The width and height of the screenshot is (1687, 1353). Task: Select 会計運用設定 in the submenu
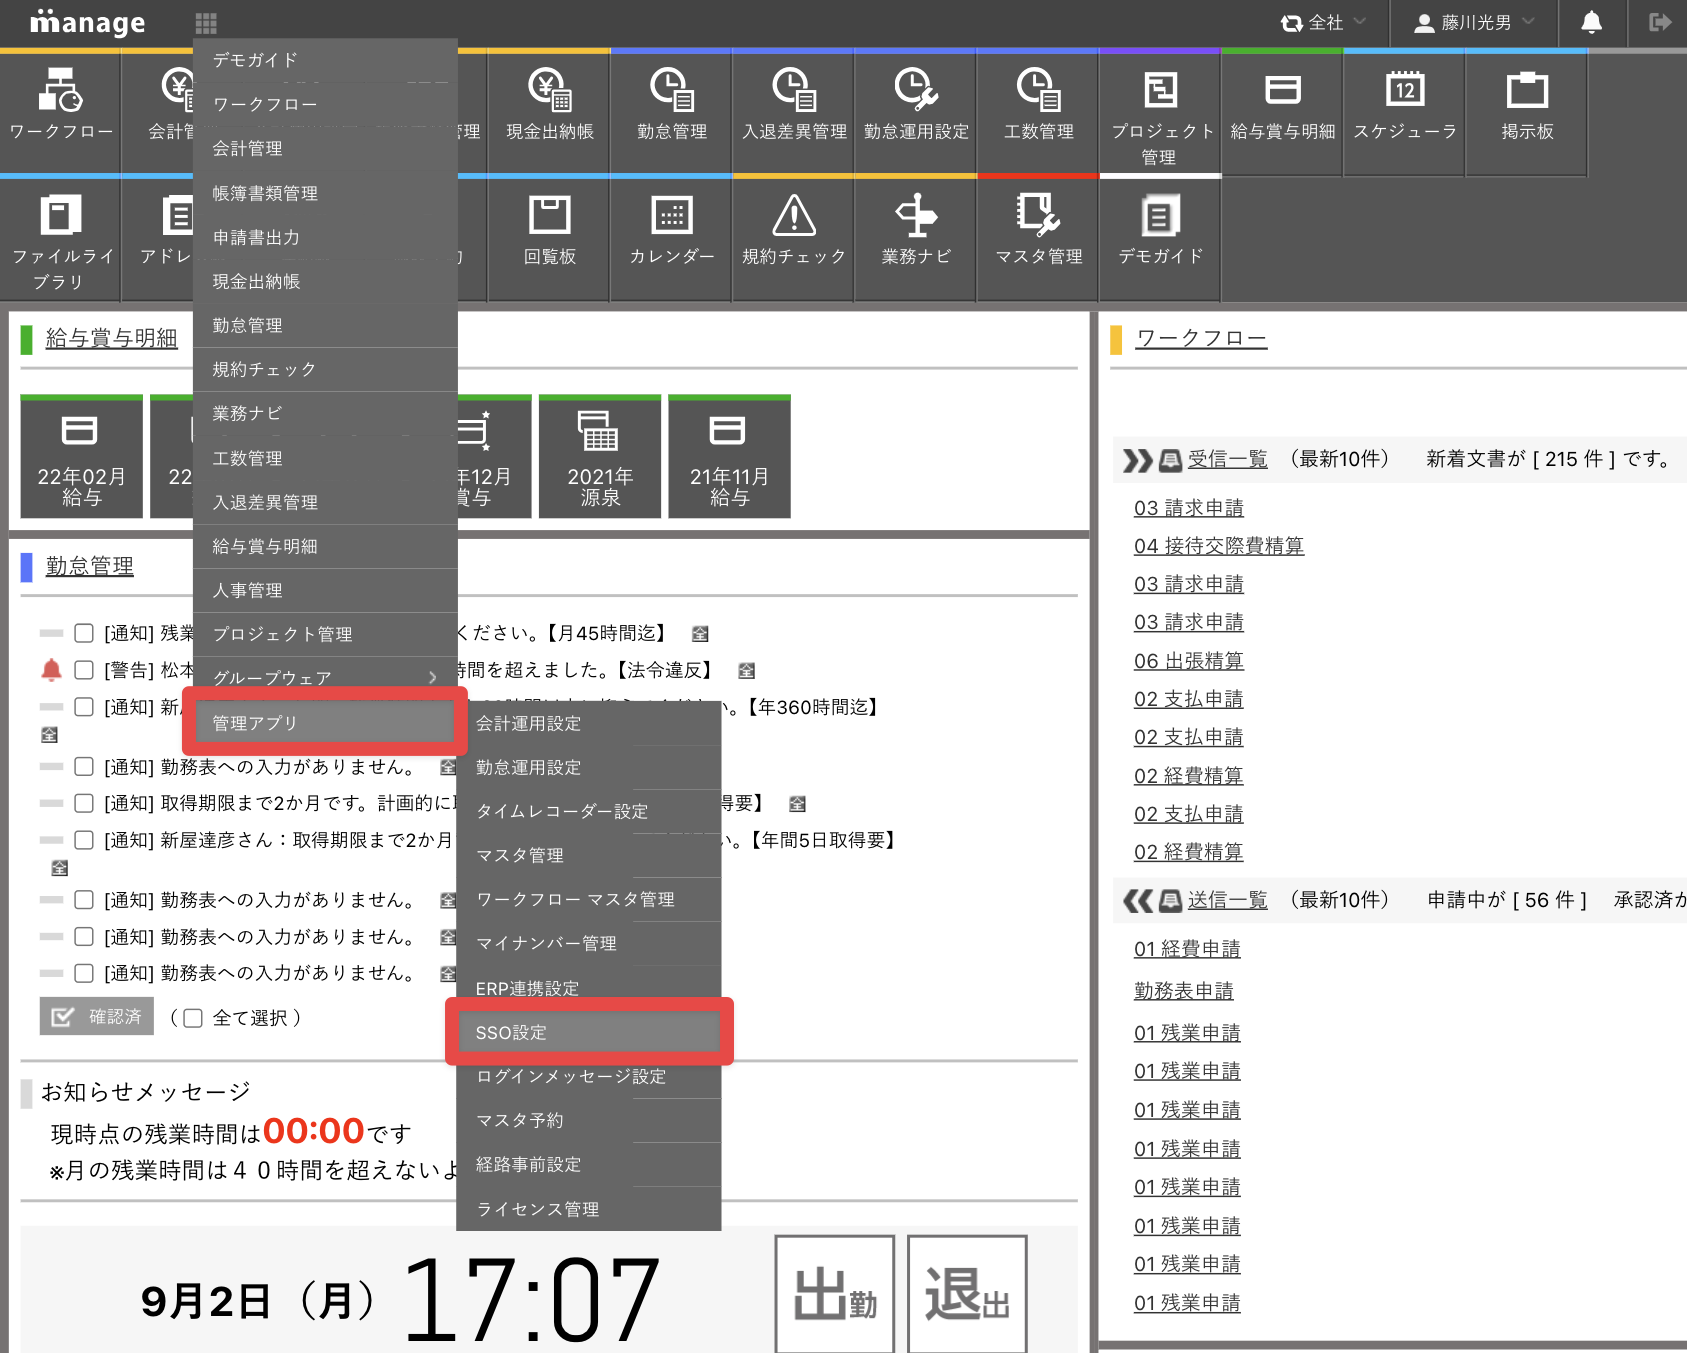tap(589, 723)
